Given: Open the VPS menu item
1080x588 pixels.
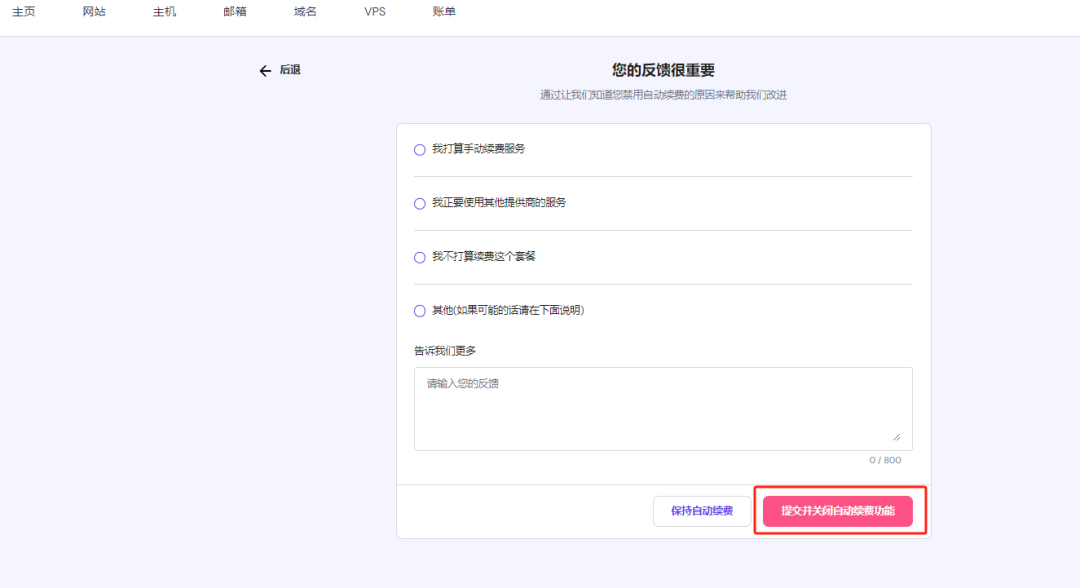Looking at the screenshot, I should pyautogui.click(x=373, y=12).
